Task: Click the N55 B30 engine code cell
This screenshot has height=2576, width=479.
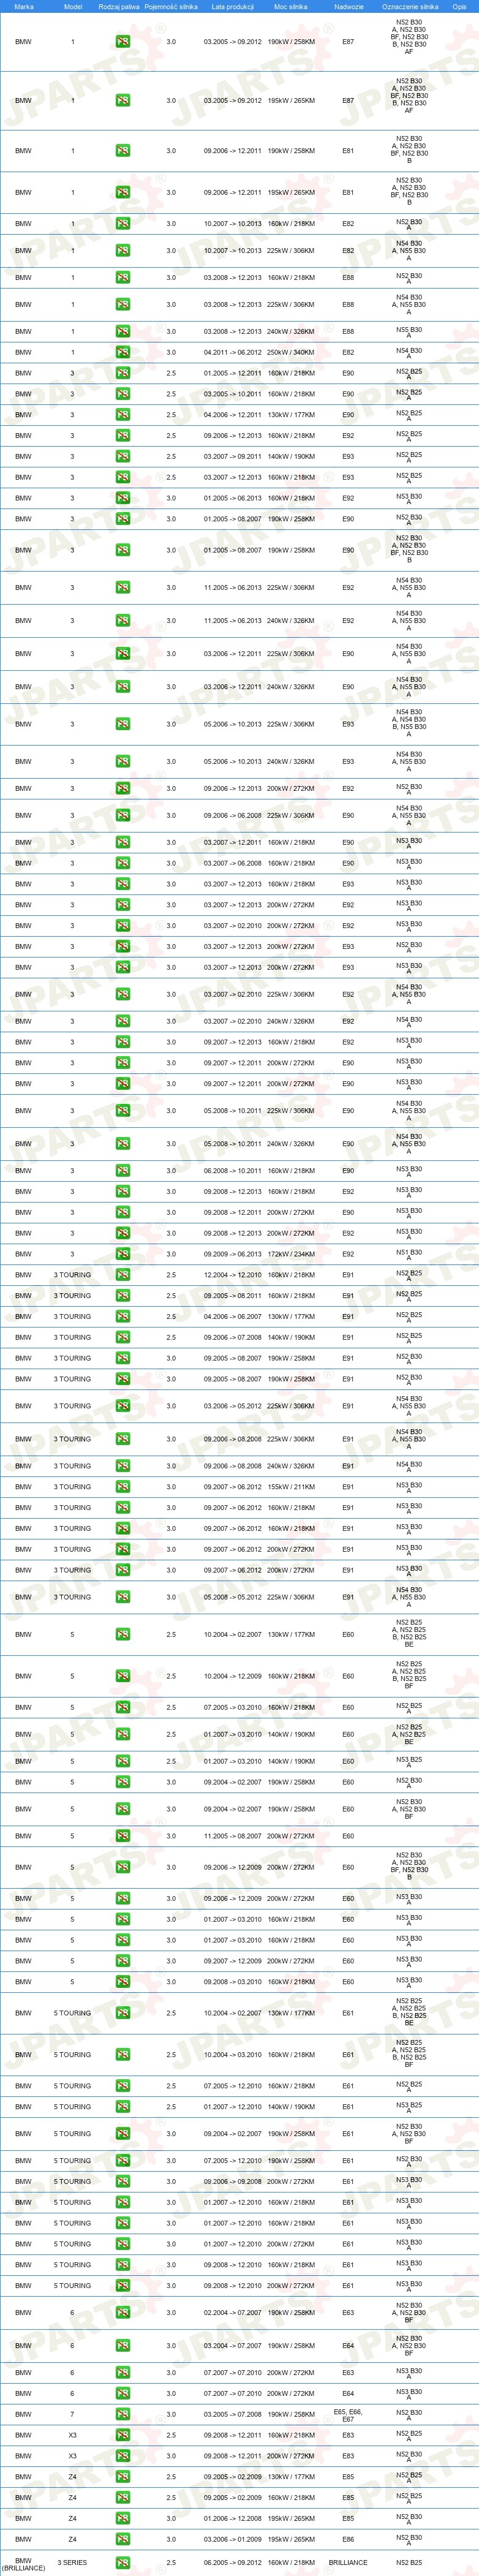Action: pos(409,332)
